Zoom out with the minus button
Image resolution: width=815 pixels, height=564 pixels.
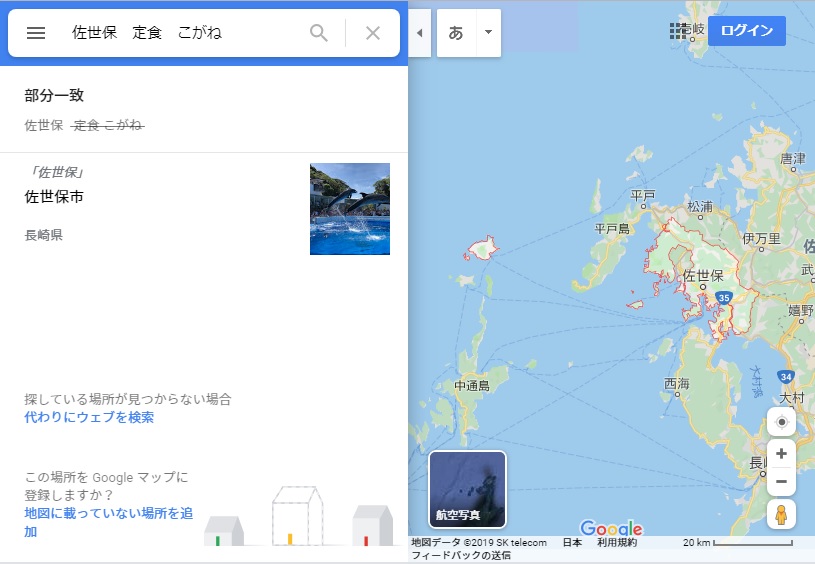pyautogui.click(x=781, y=482)
